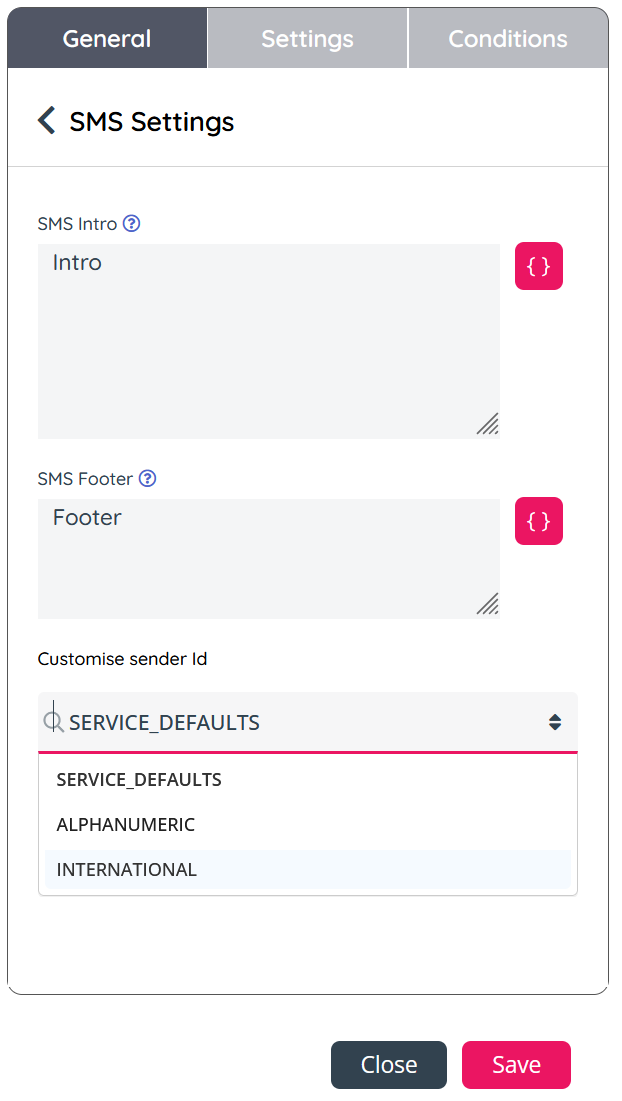622x1101 pixels.
Task: Open the SMS Intro help tooltip icon
Action: click(131, 223)
